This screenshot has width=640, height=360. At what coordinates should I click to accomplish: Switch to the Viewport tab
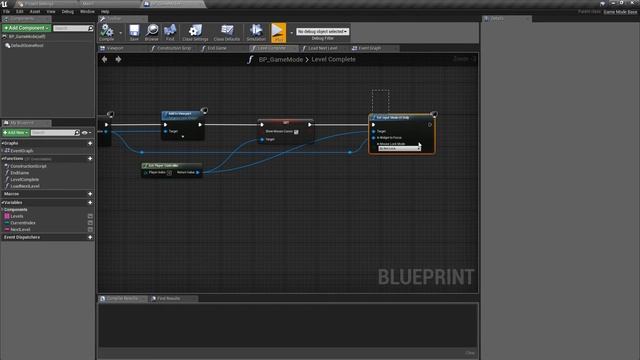(x=122, y=48)
